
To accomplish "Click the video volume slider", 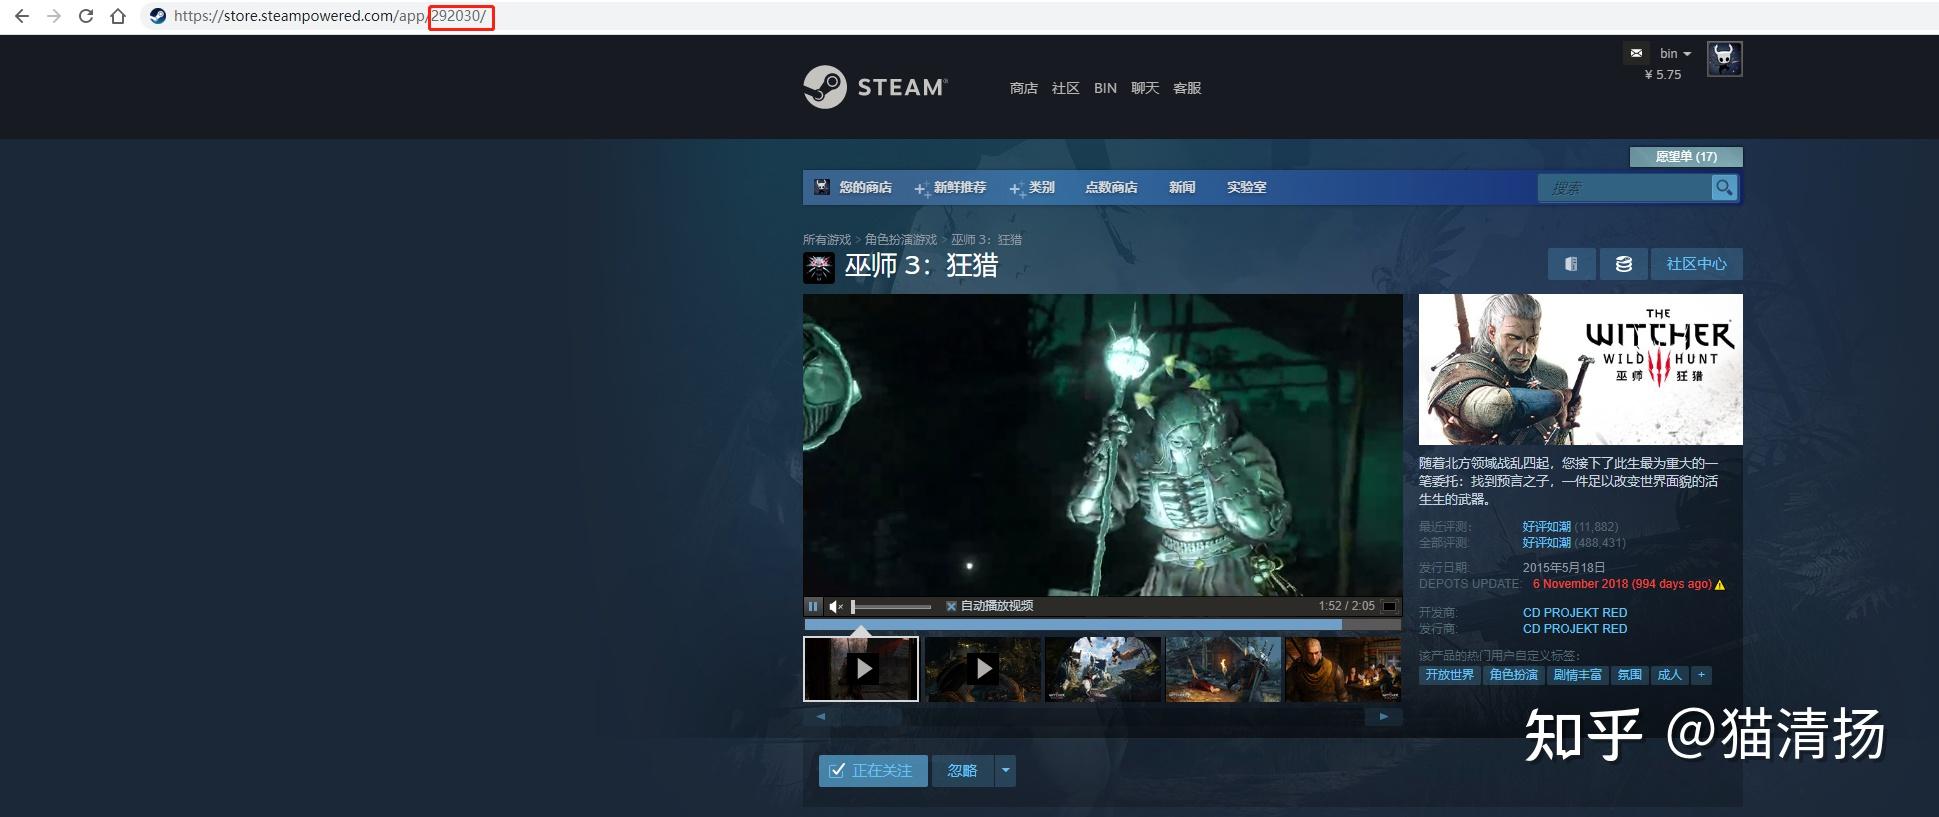I will [x=892, y=607].
